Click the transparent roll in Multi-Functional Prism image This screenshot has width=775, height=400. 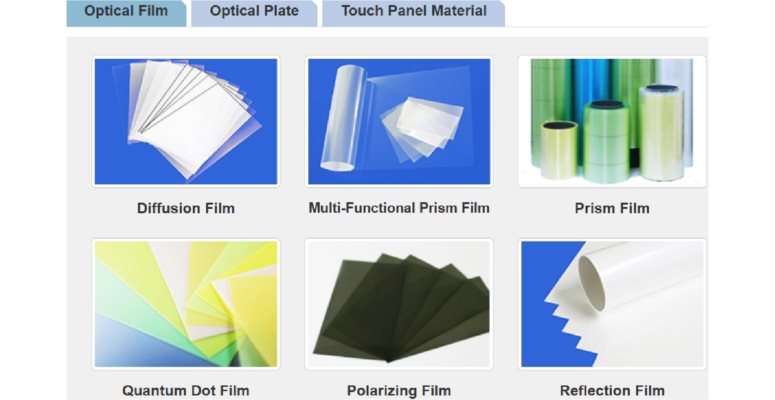point(343,119)
